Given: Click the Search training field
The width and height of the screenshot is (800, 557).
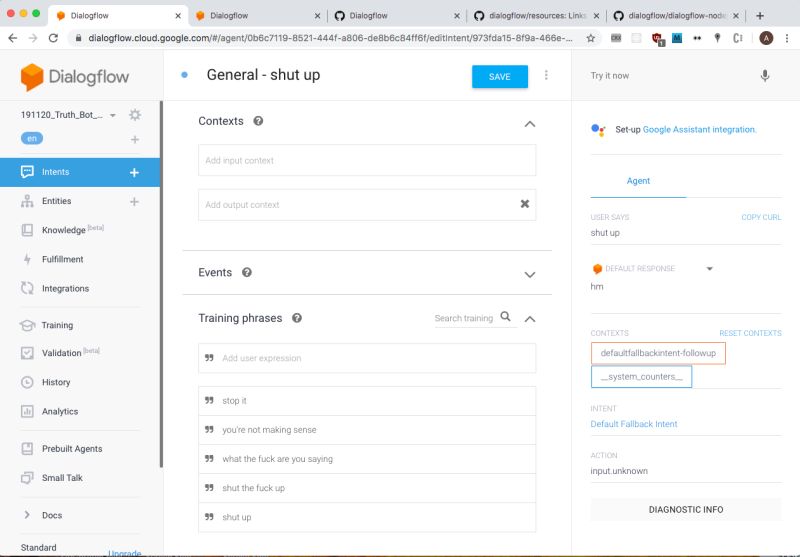Looking at the screenshot, I should point(464,318).
